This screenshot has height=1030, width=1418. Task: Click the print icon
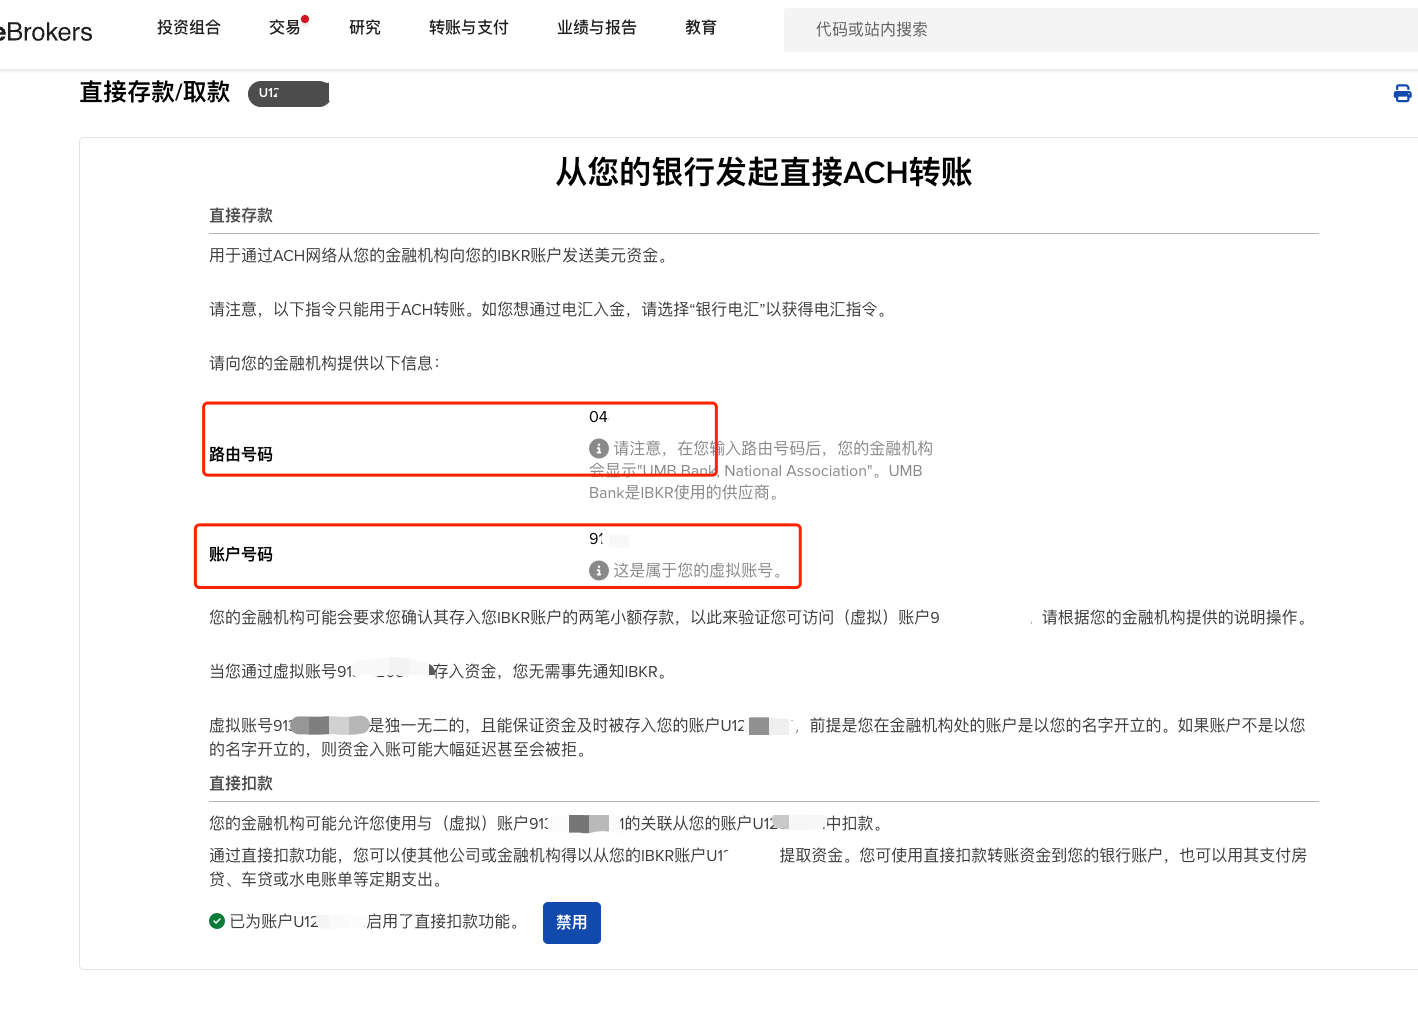click(x=1402, y=93)
